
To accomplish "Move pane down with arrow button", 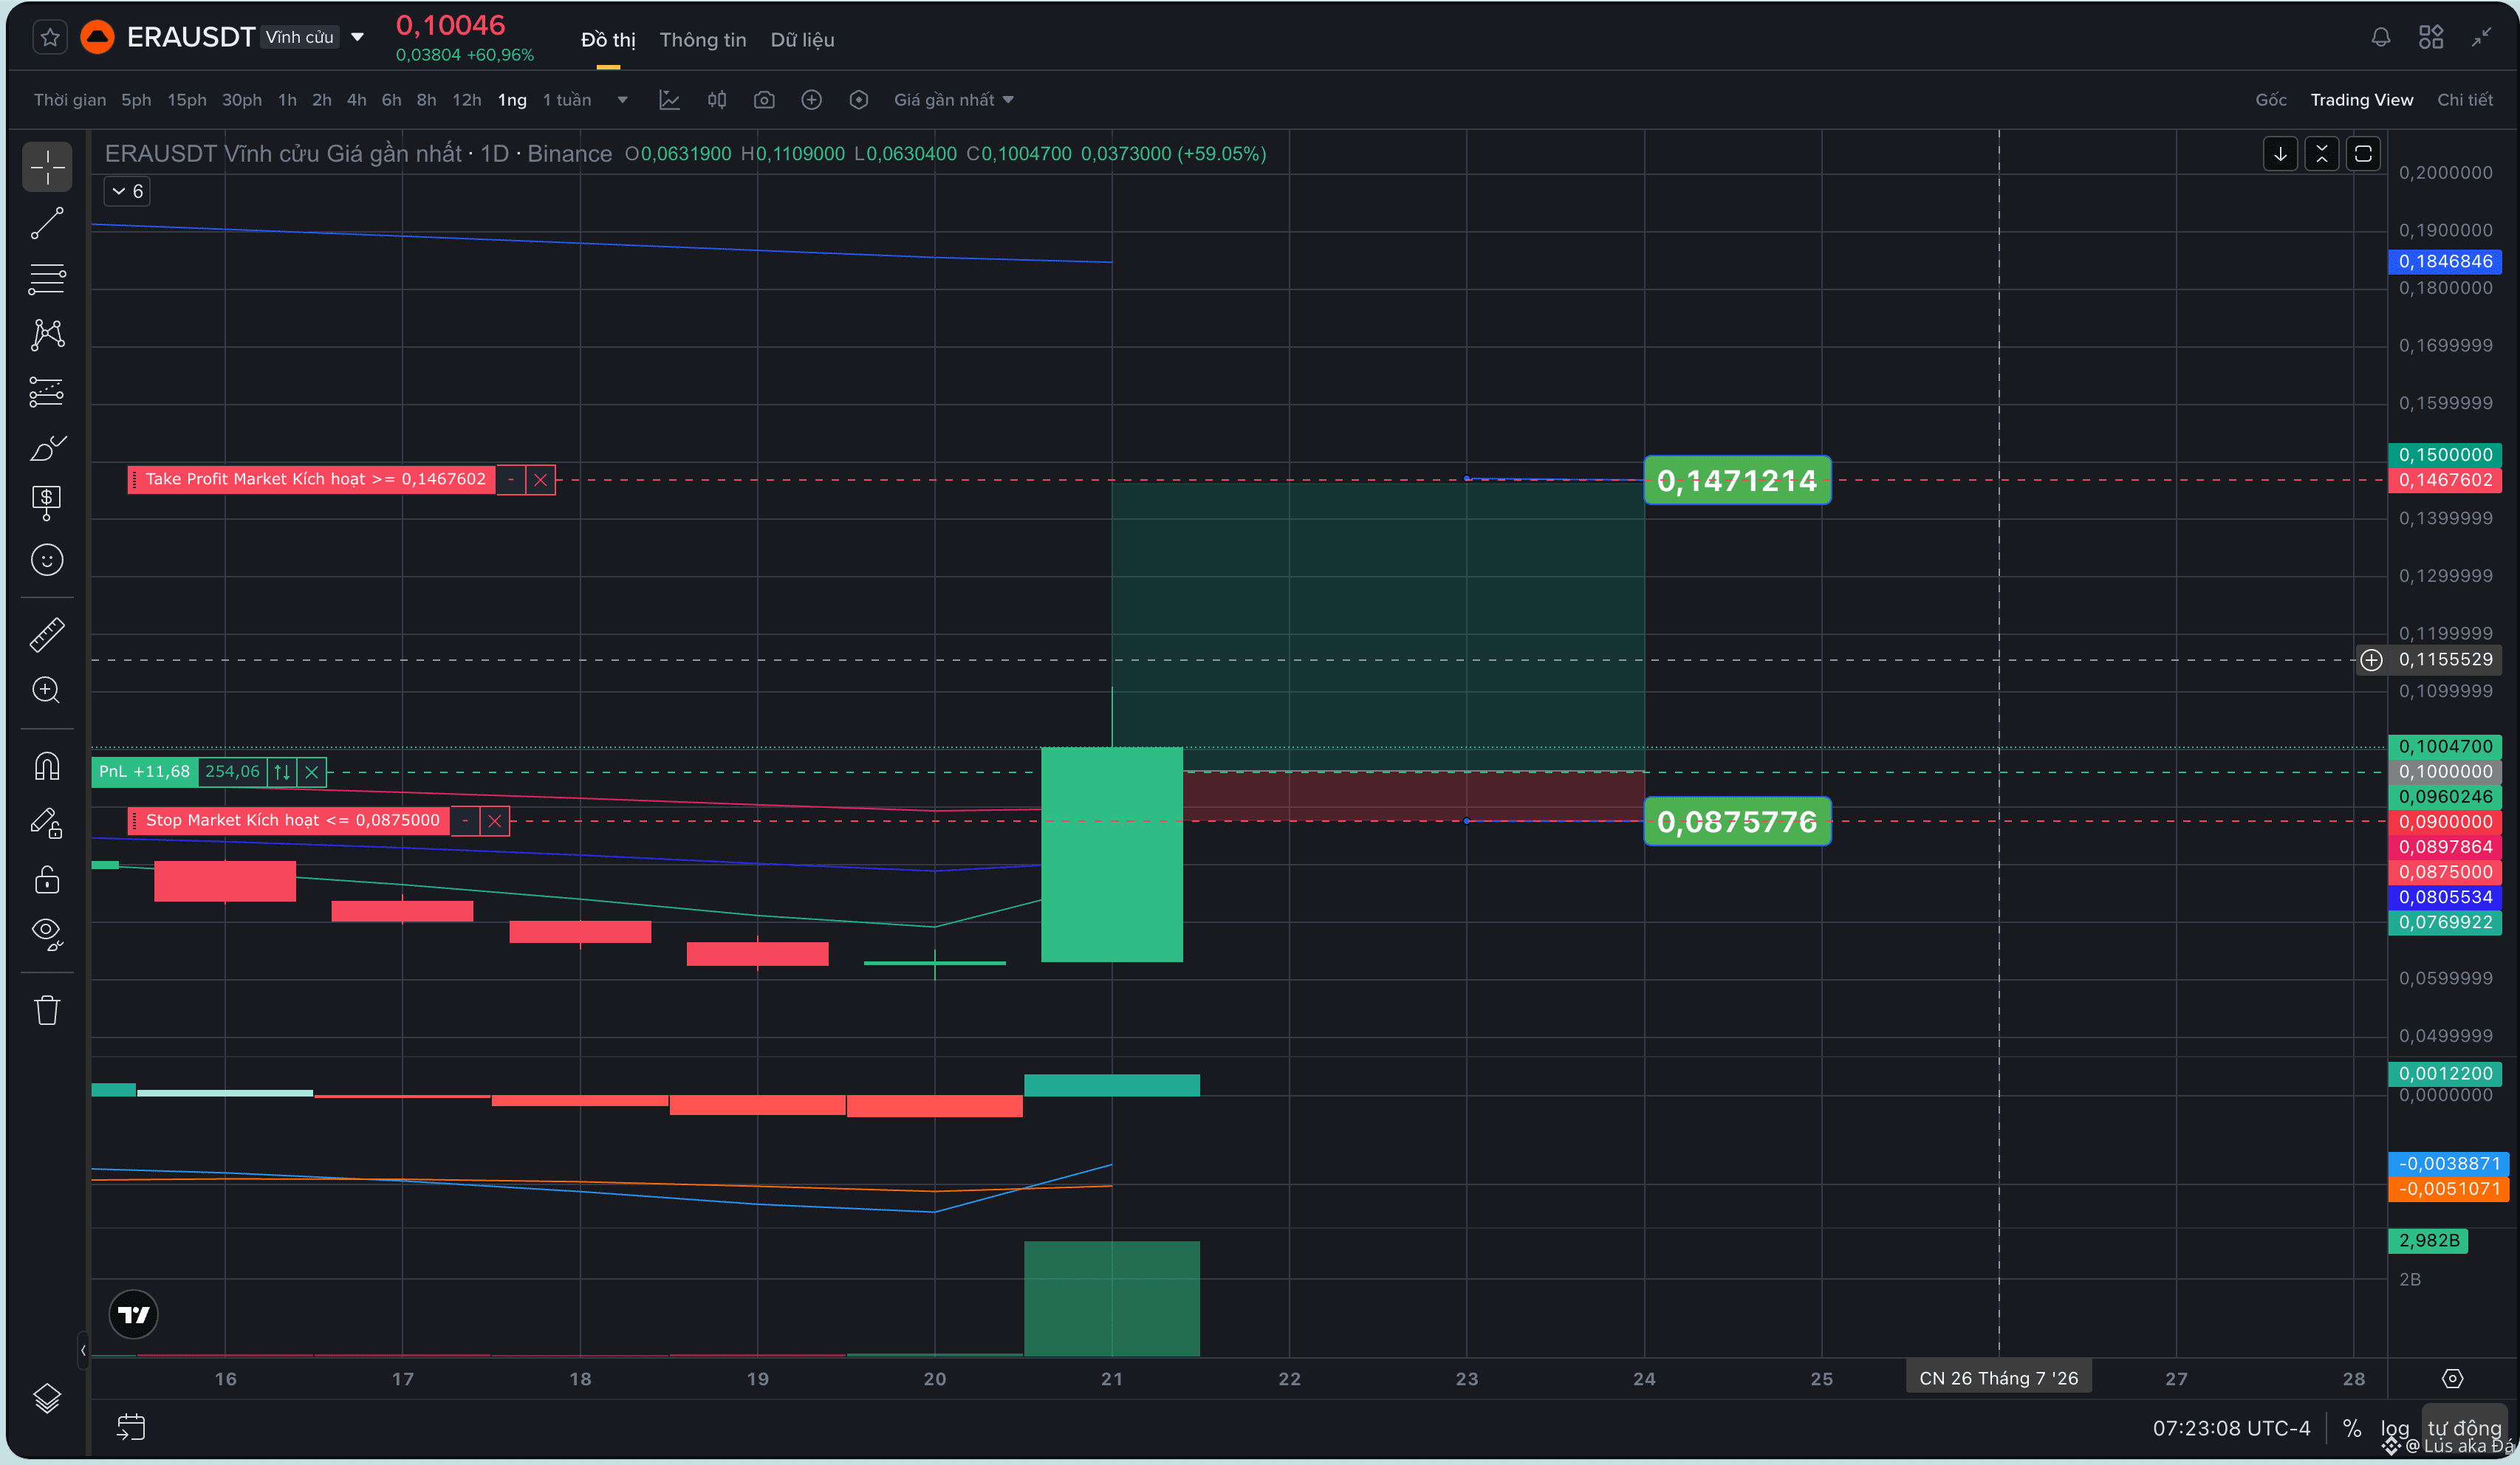I will point(2280,154).
